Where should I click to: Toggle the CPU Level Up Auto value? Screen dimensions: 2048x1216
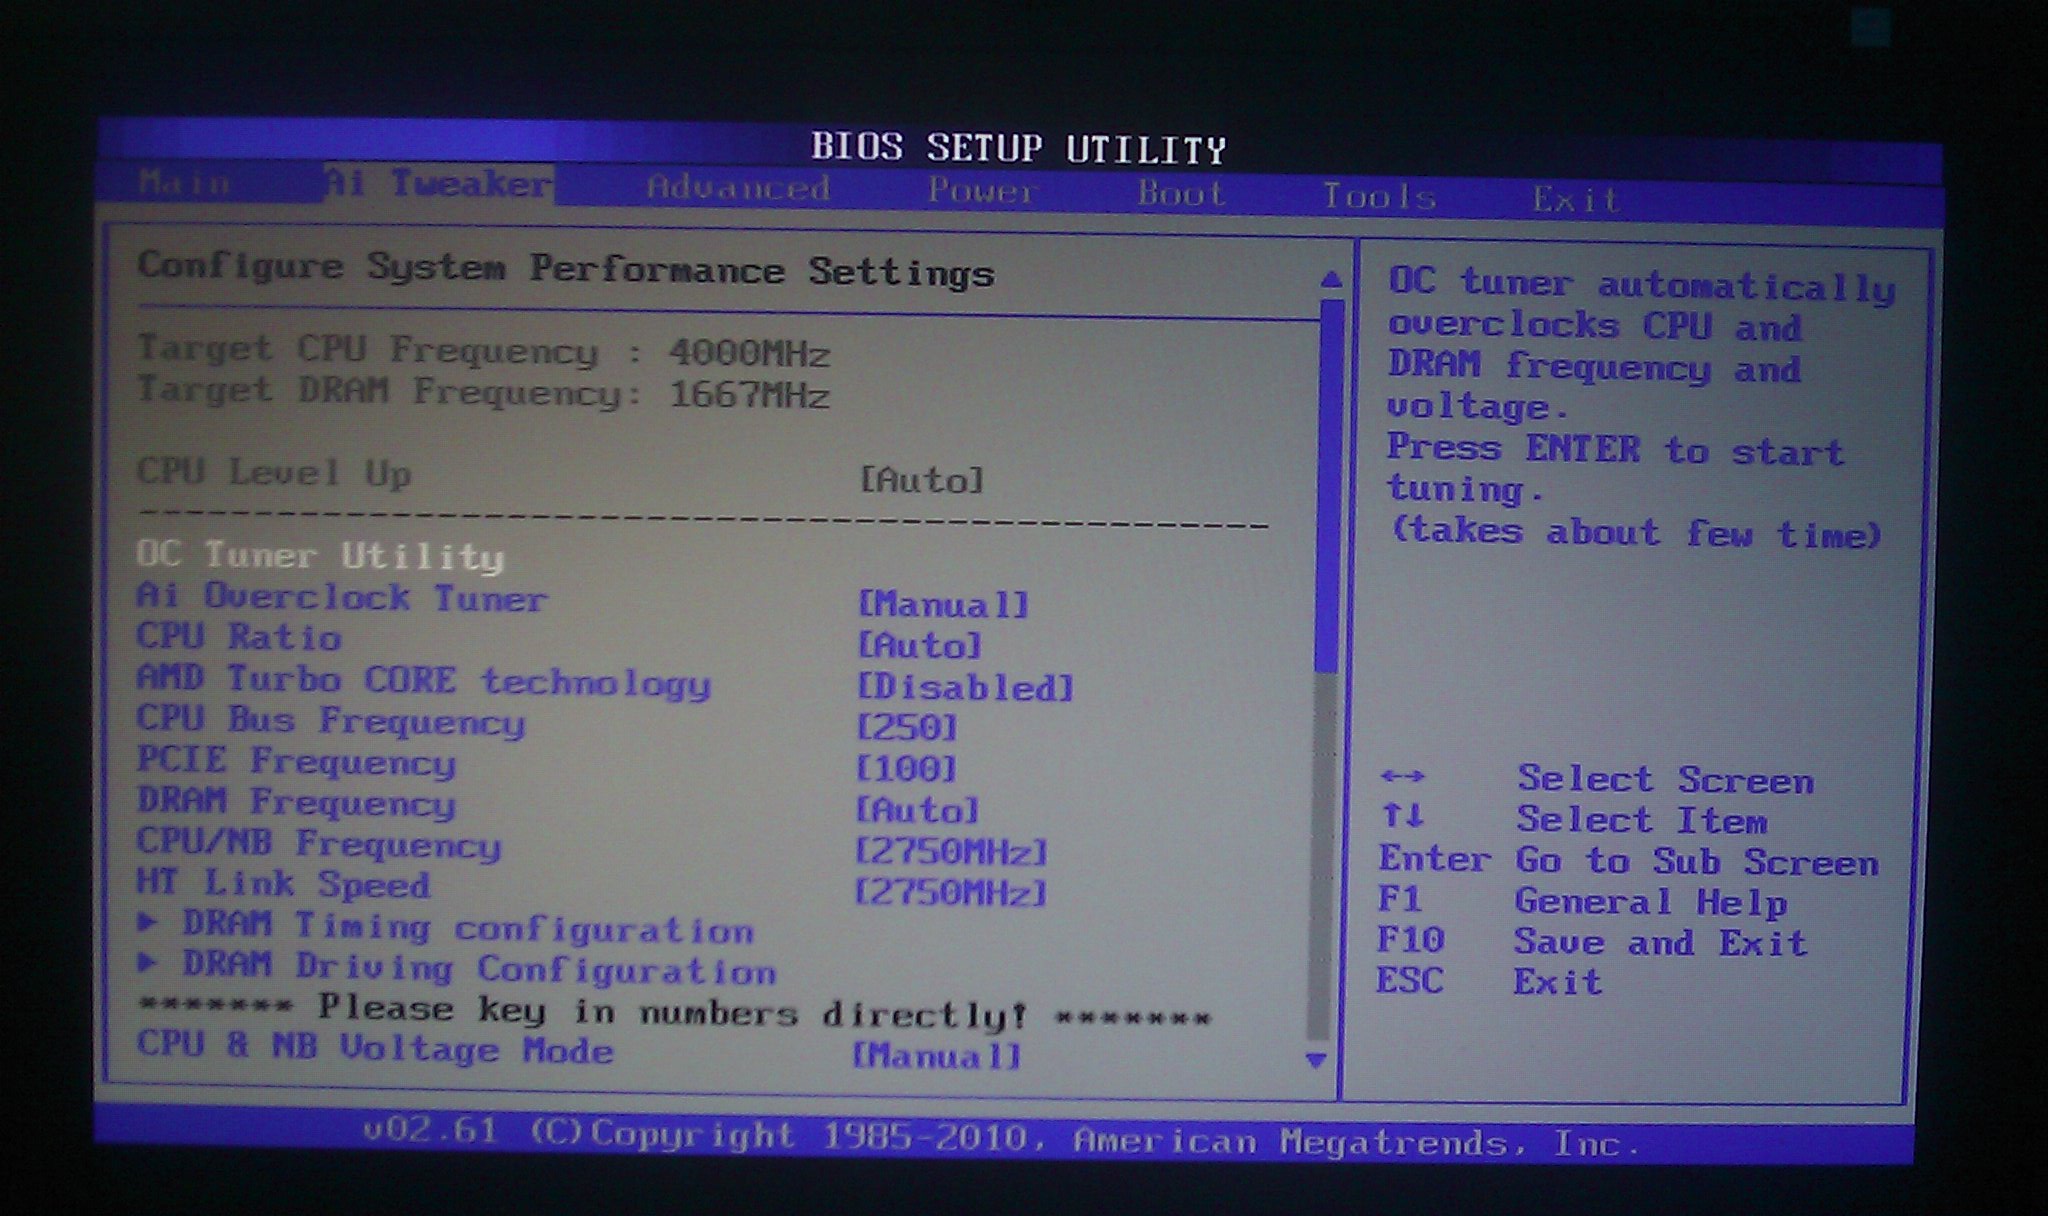tap(922, 481)
